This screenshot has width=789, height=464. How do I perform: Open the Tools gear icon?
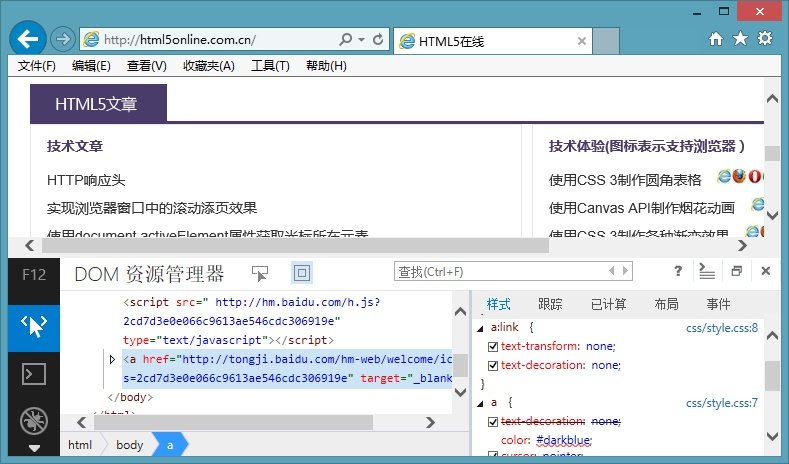pos(765,38)
